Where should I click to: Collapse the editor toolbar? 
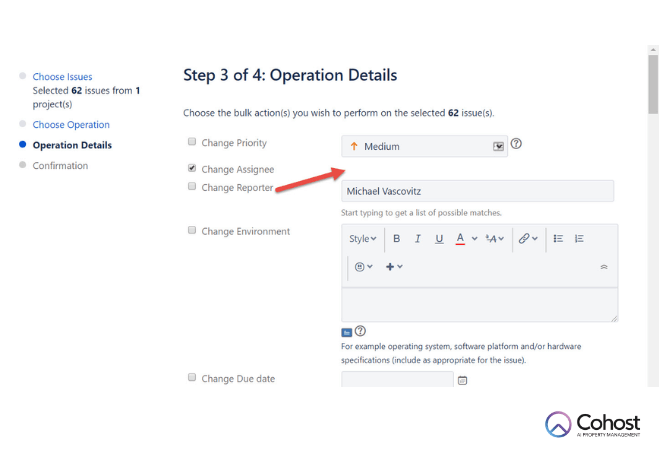coord(604,267)
